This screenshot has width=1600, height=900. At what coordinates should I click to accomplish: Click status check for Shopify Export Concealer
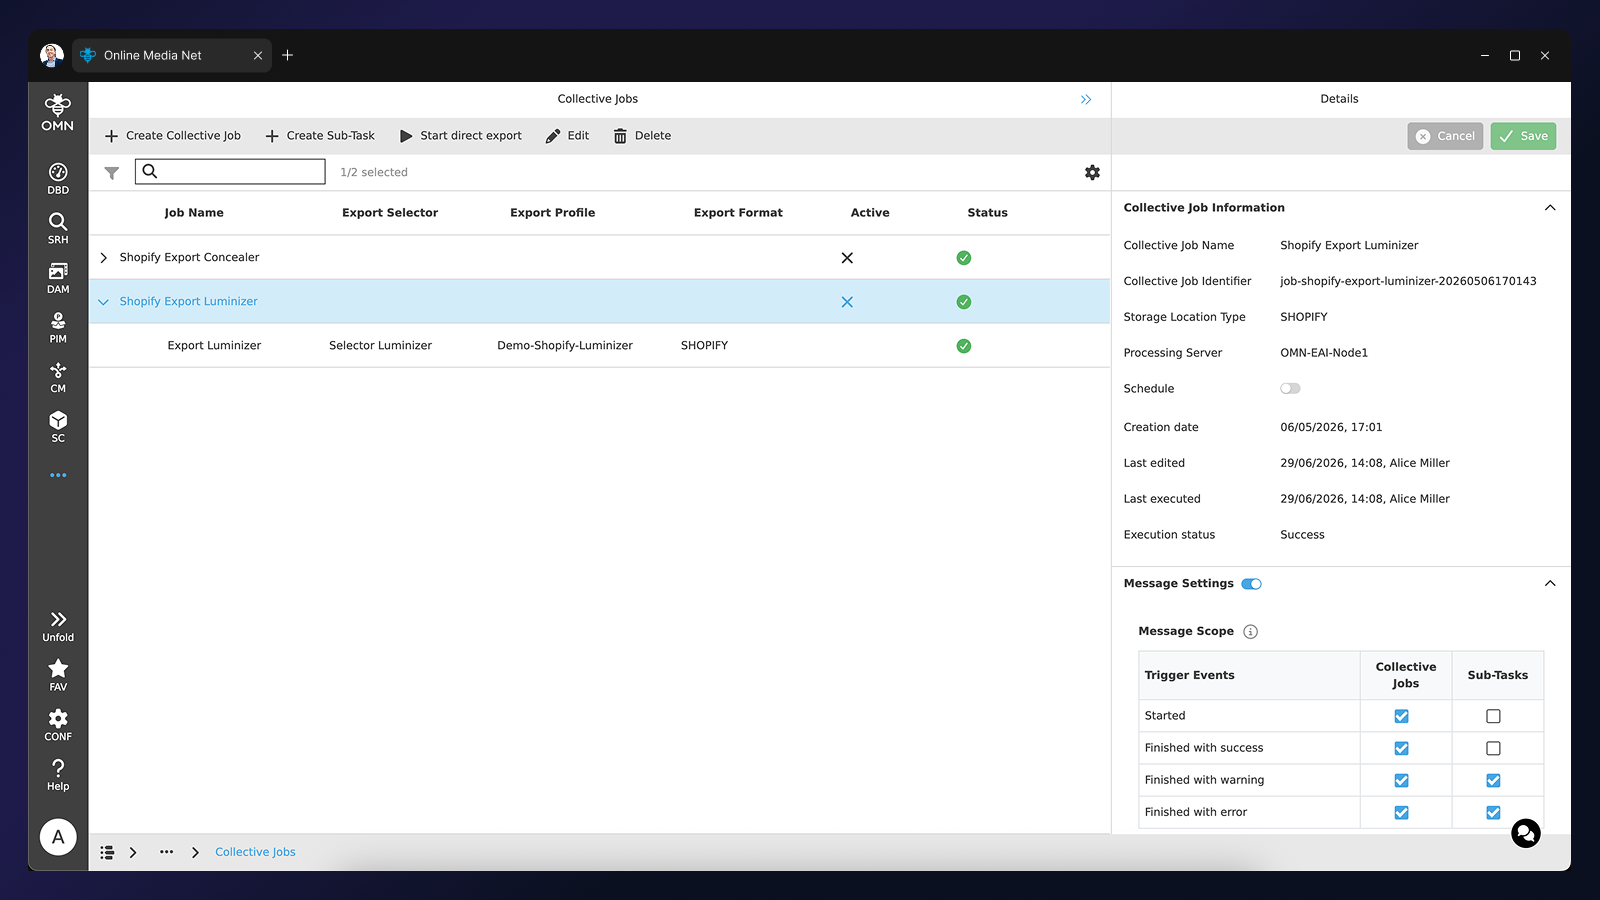964,258
